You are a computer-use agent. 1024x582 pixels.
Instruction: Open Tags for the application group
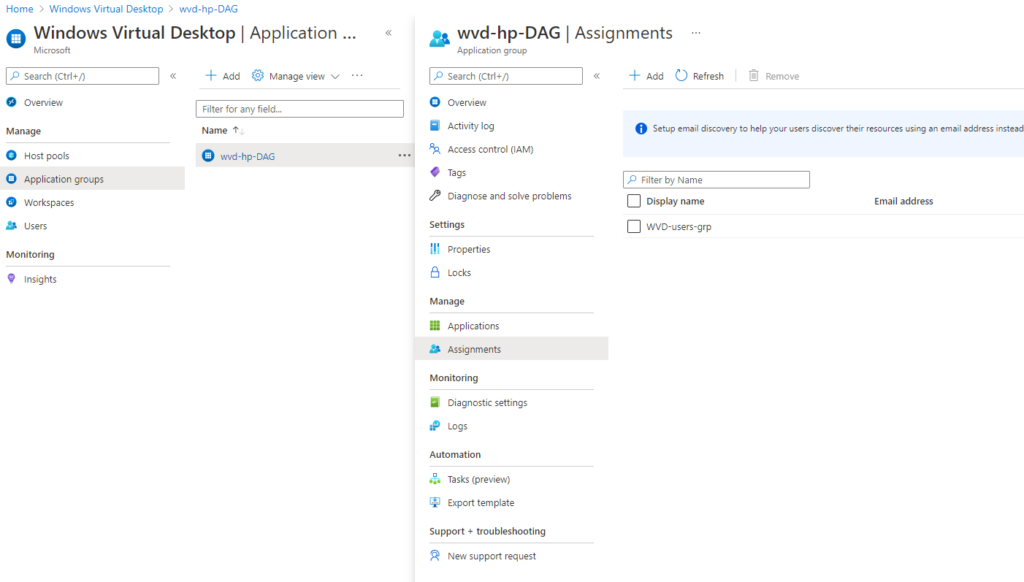click(456, 172)
